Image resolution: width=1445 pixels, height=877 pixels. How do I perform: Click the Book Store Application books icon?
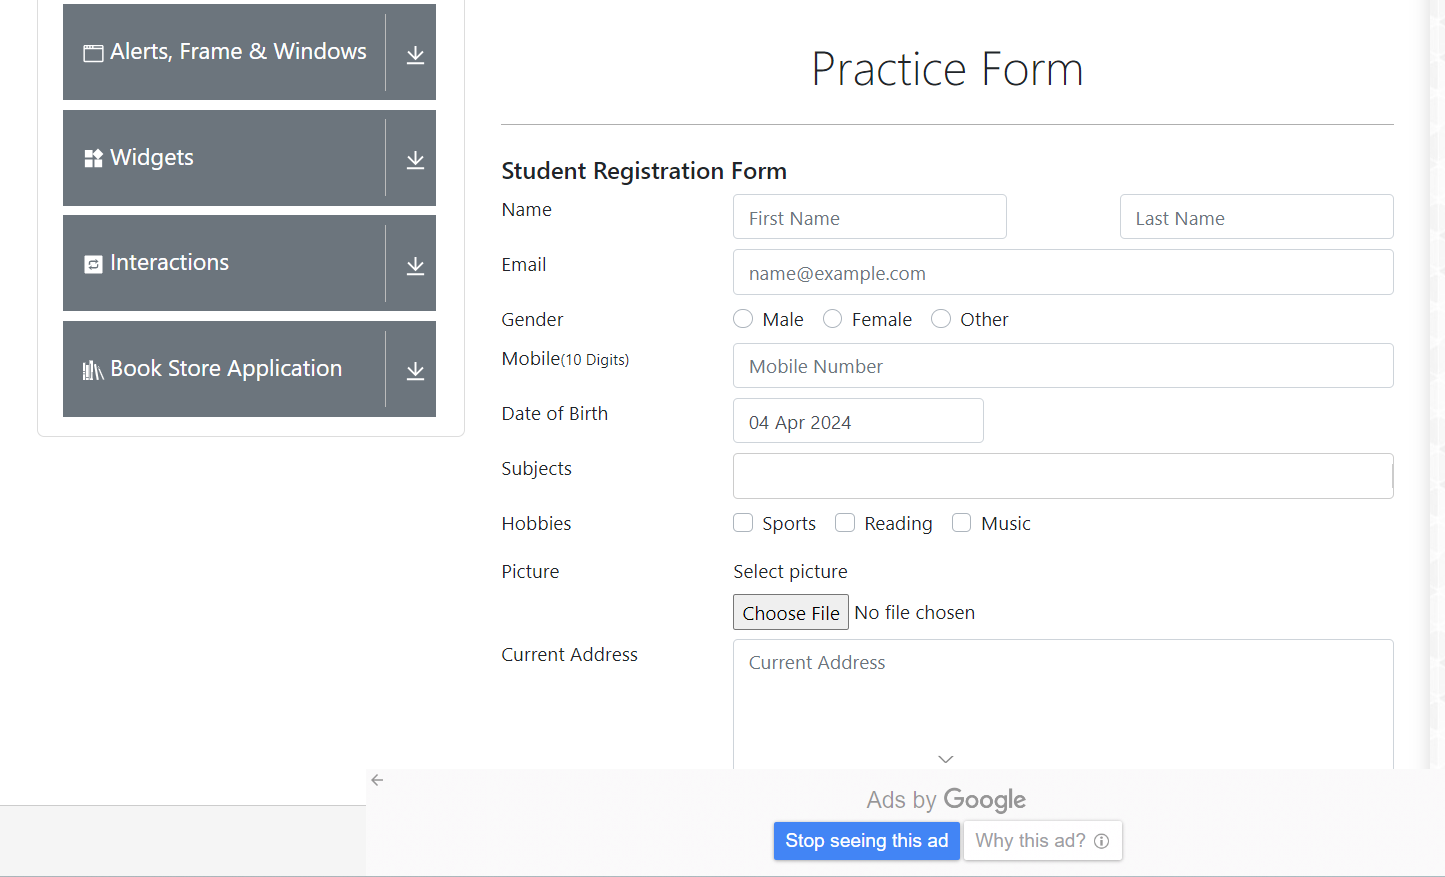click(93, 370)
